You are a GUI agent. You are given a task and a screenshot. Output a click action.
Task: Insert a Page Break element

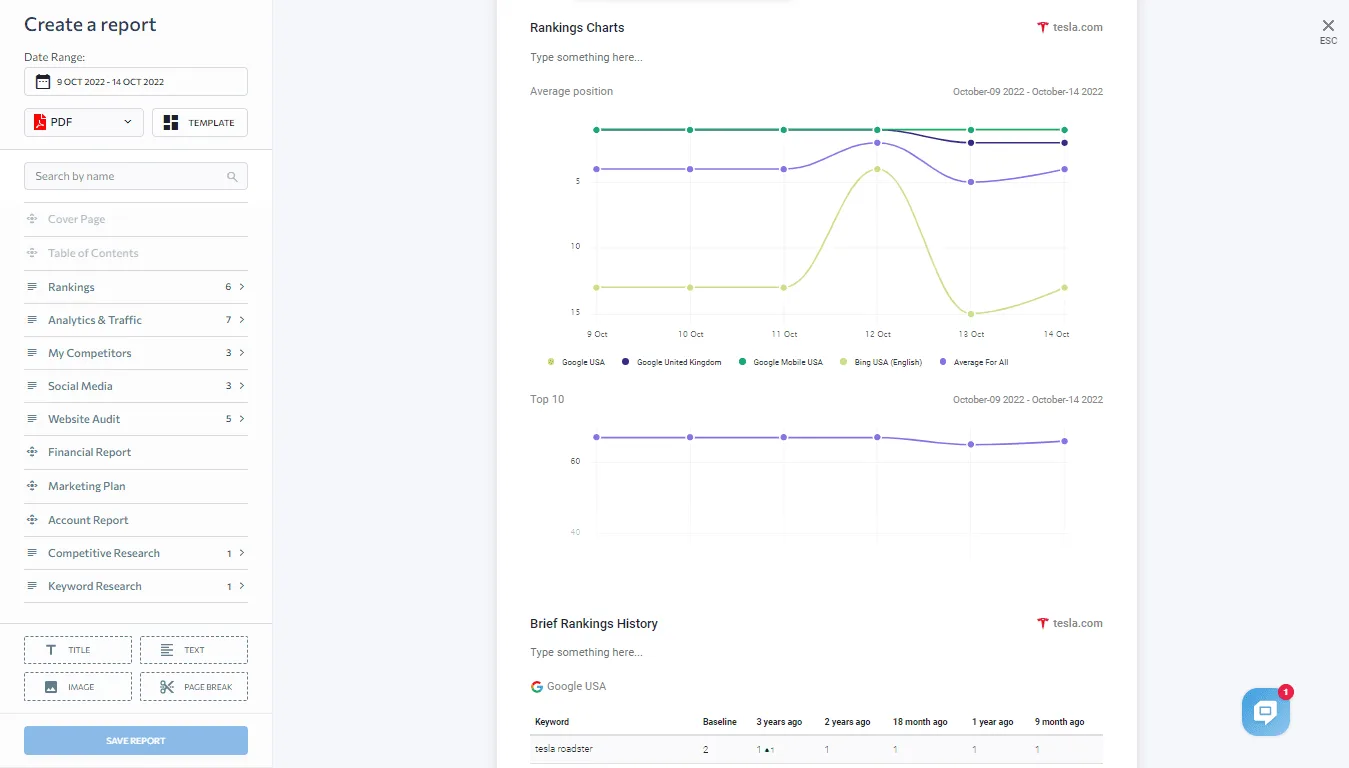(194, 687)
